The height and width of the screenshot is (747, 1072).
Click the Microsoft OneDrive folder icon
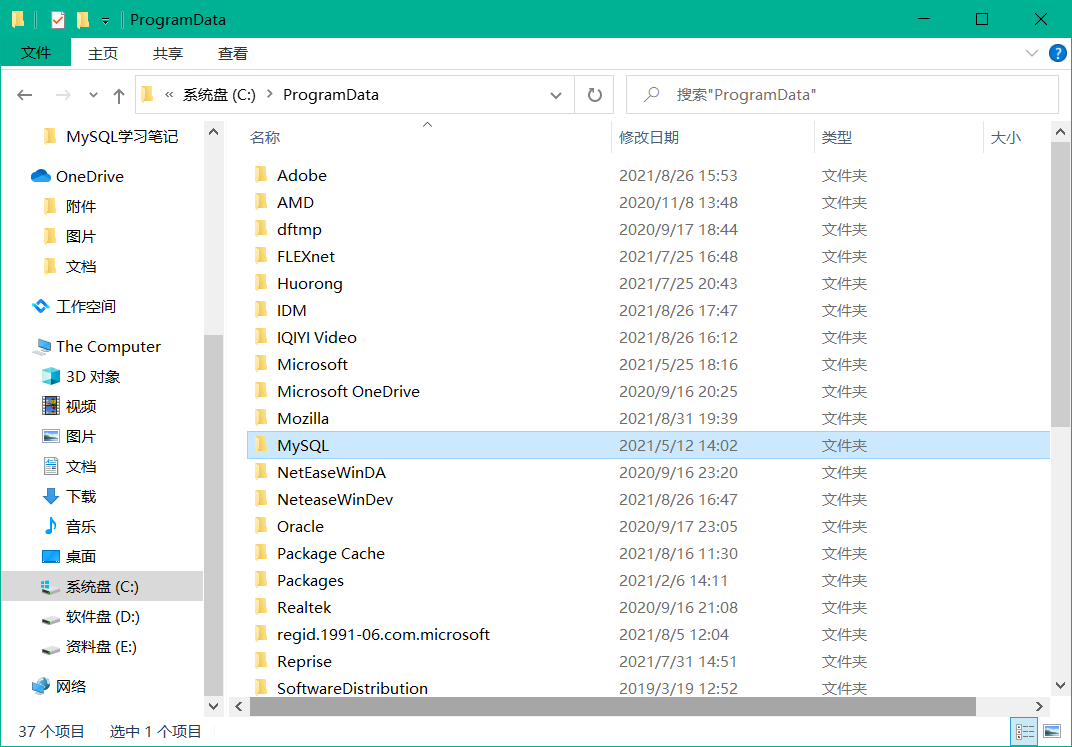click(260, 391)
